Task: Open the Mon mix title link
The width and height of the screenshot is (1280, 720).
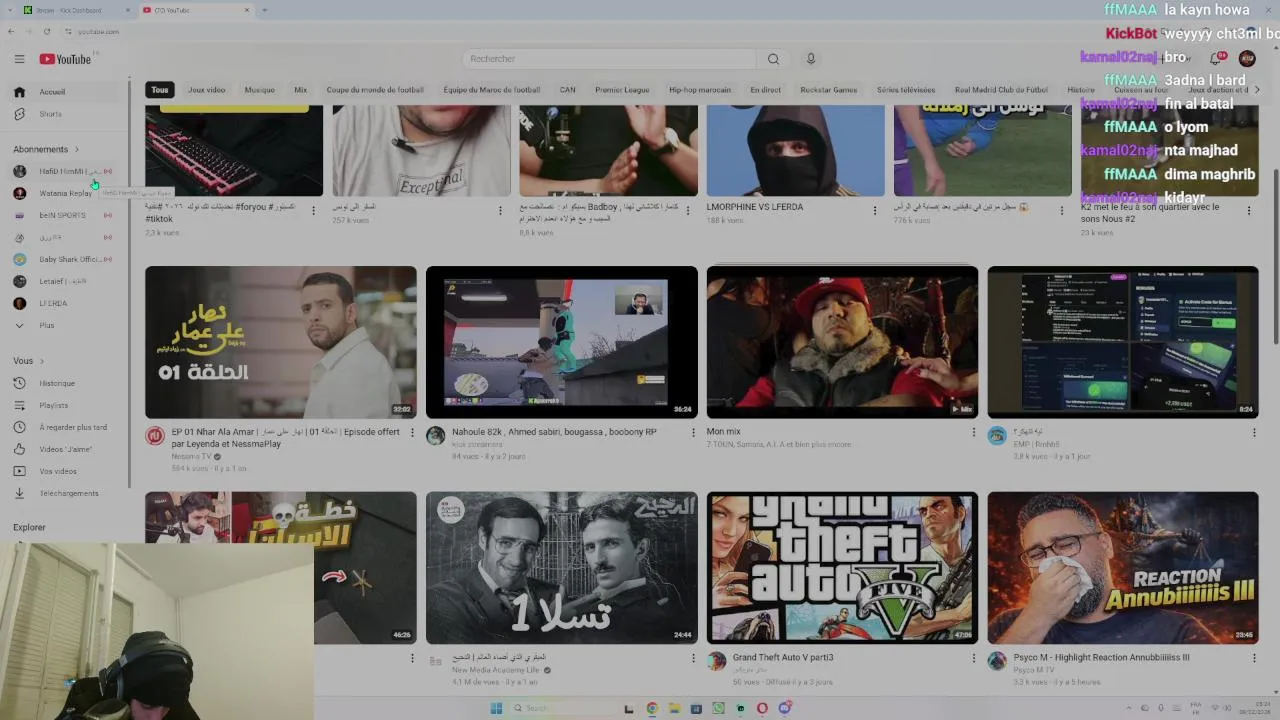Action: pos(723,432)
